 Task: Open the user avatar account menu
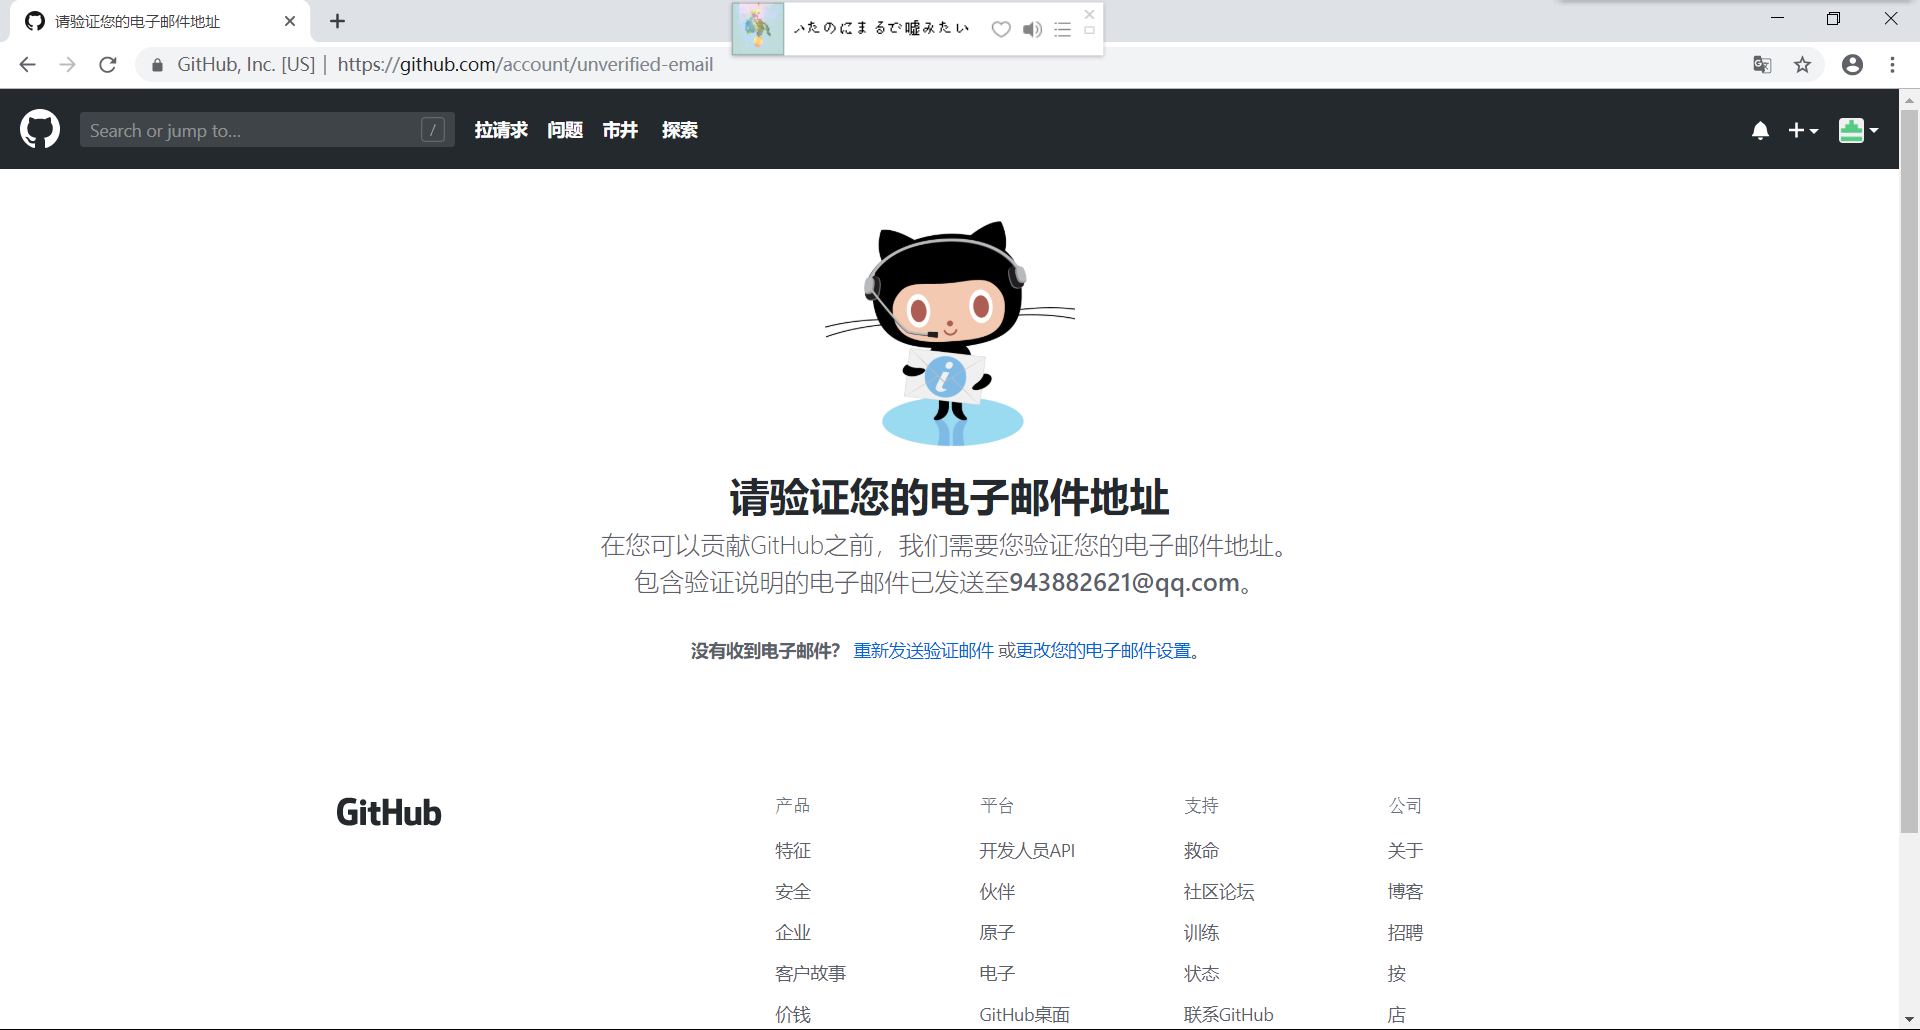point(1858,130)
